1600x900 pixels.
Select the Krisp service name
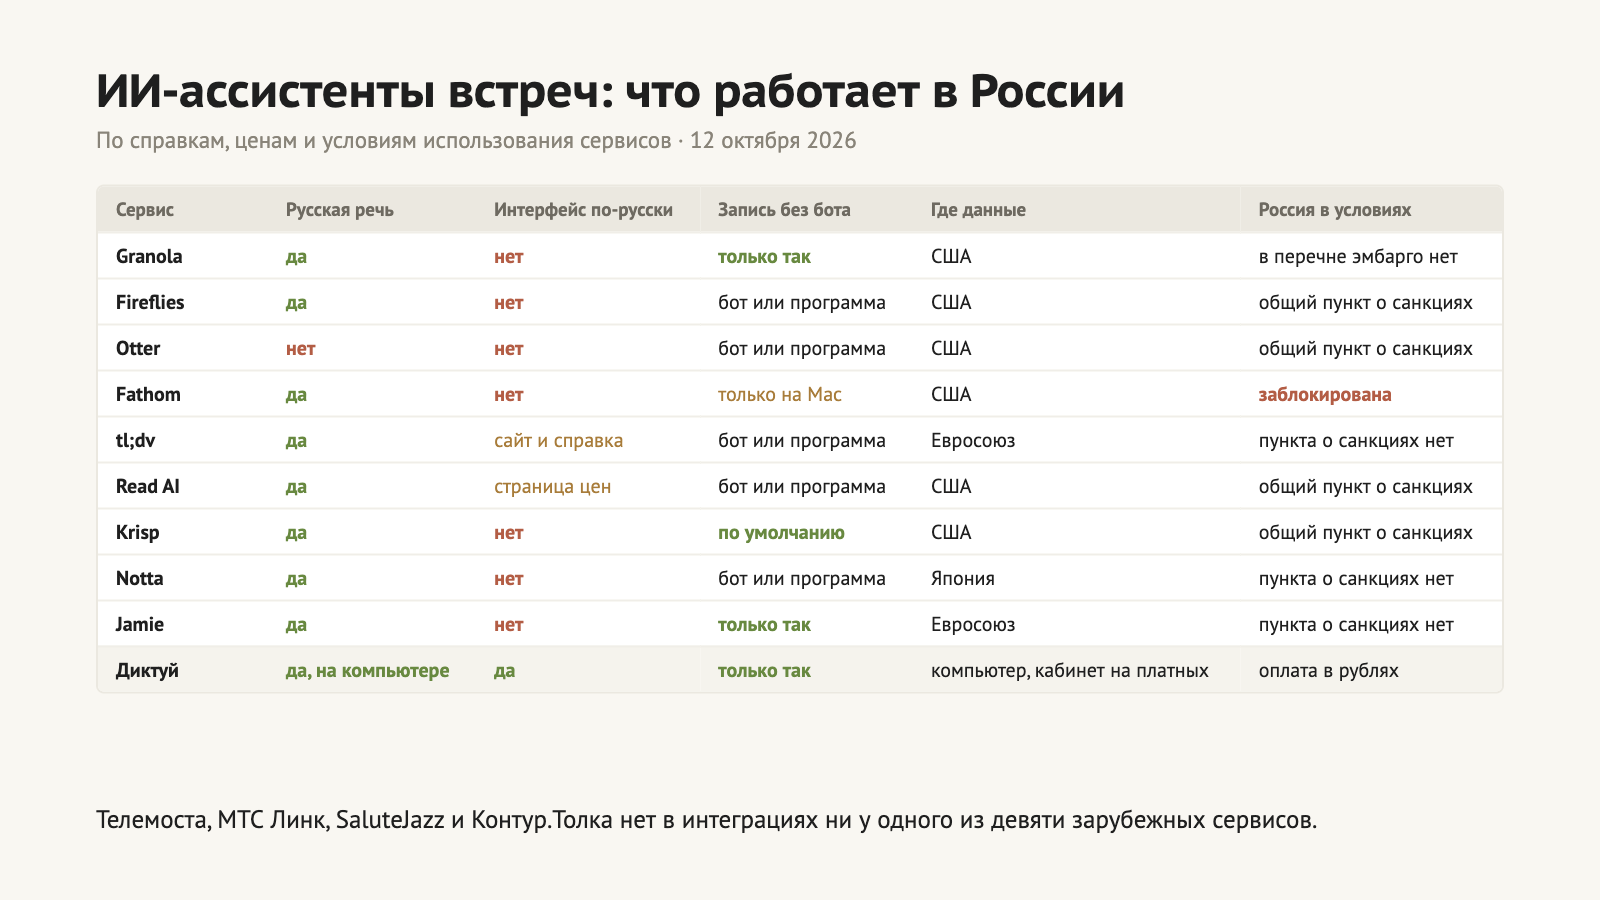pos(138,532)
